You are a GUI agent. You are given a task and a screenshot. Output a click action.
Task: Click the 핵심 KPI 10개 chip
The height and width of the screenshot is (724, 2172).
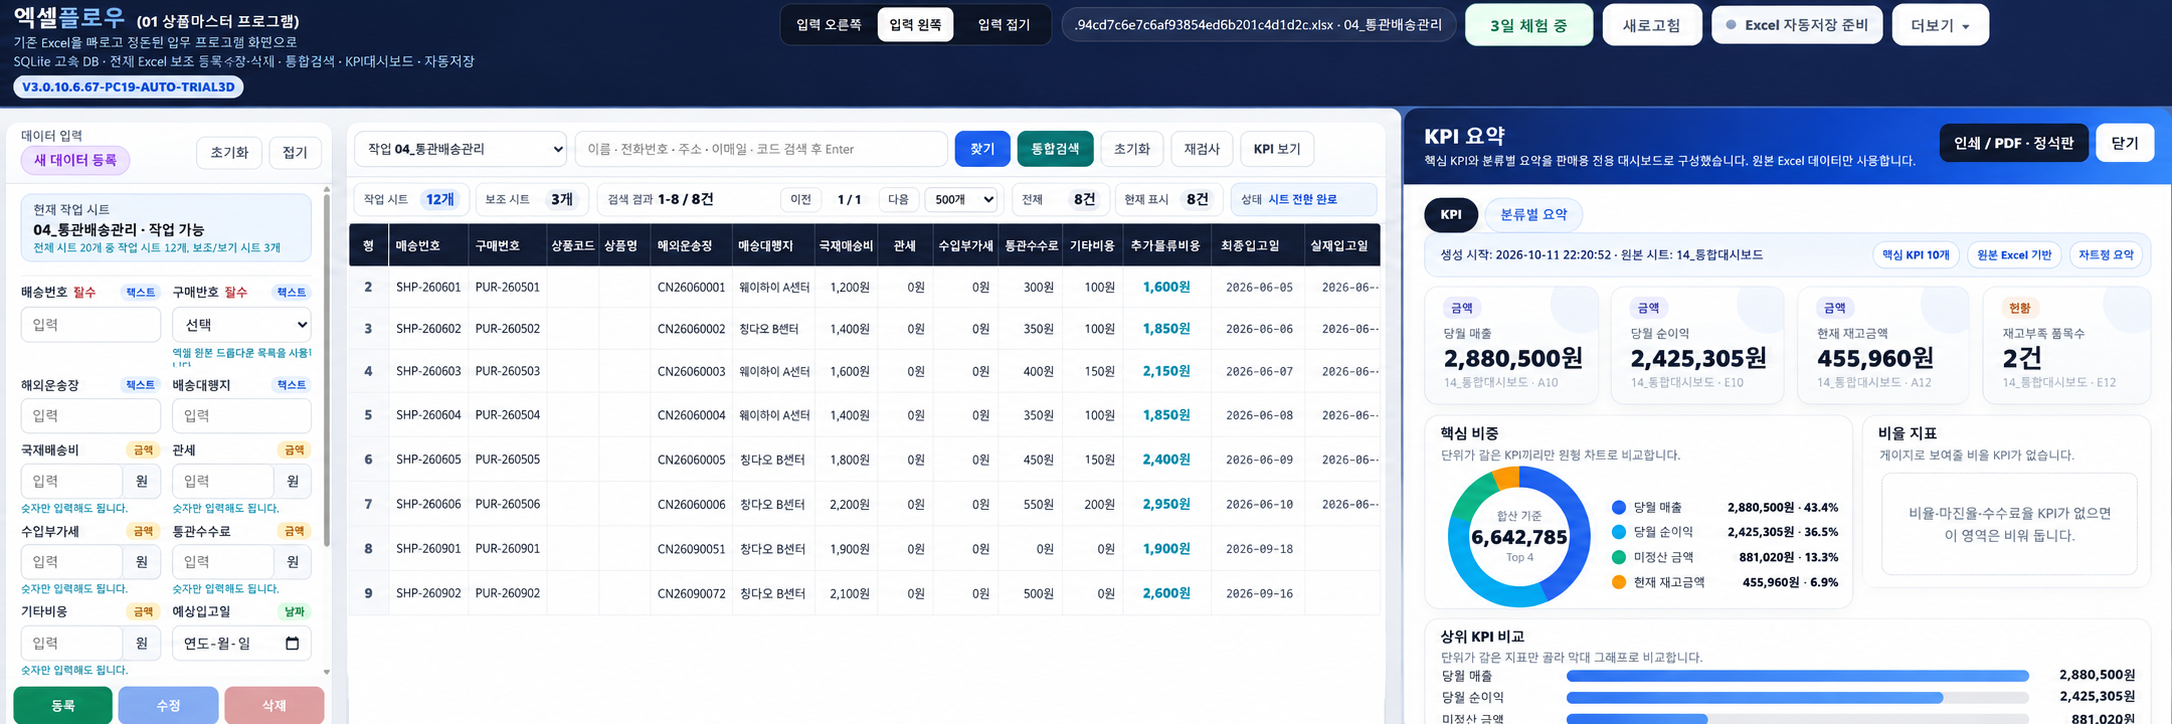(1915, 255)
